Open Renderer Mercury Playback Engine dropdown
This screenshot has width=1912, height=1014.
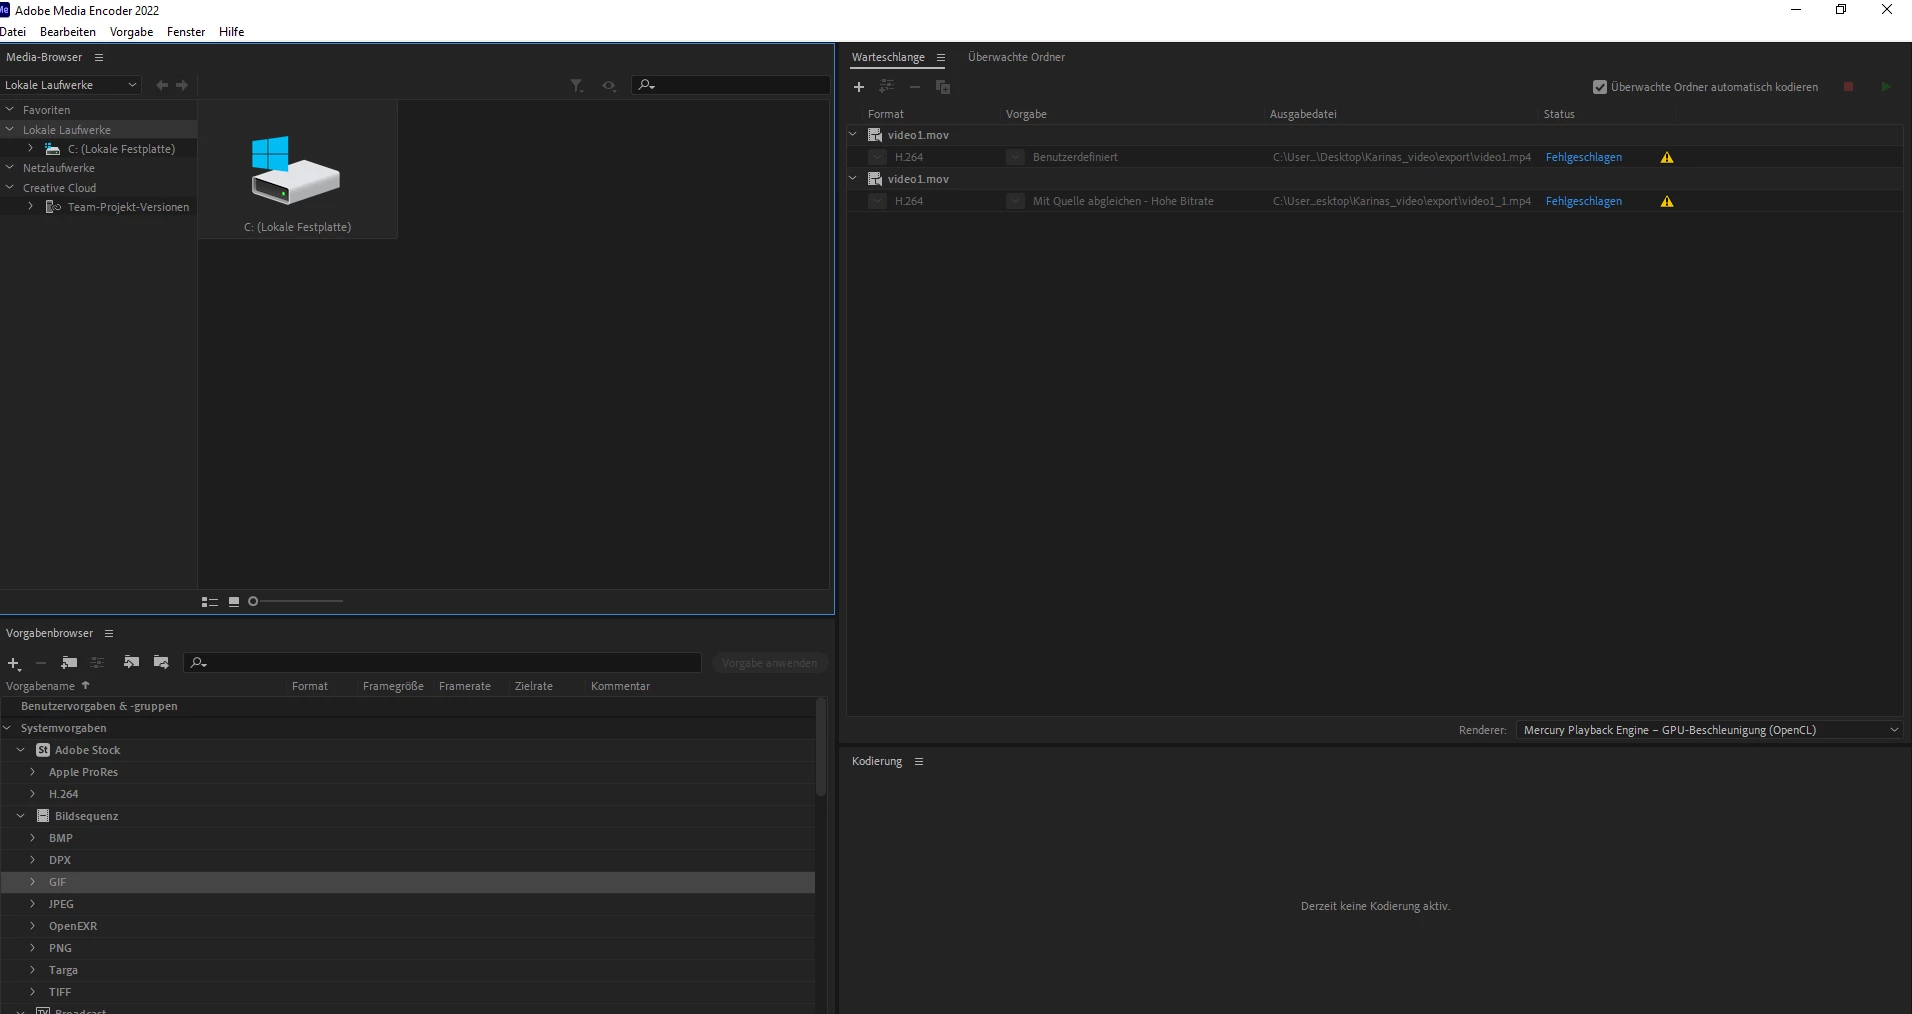point(1709,730)
